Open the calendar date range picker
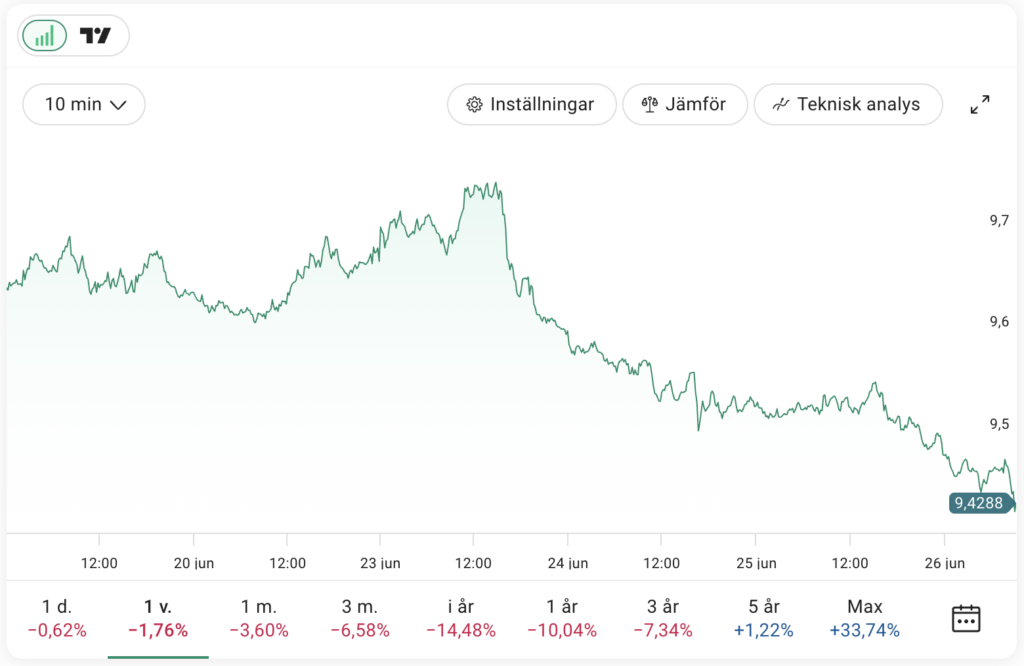This screenshot has width=1024, height=666. [x=965, y=618]
